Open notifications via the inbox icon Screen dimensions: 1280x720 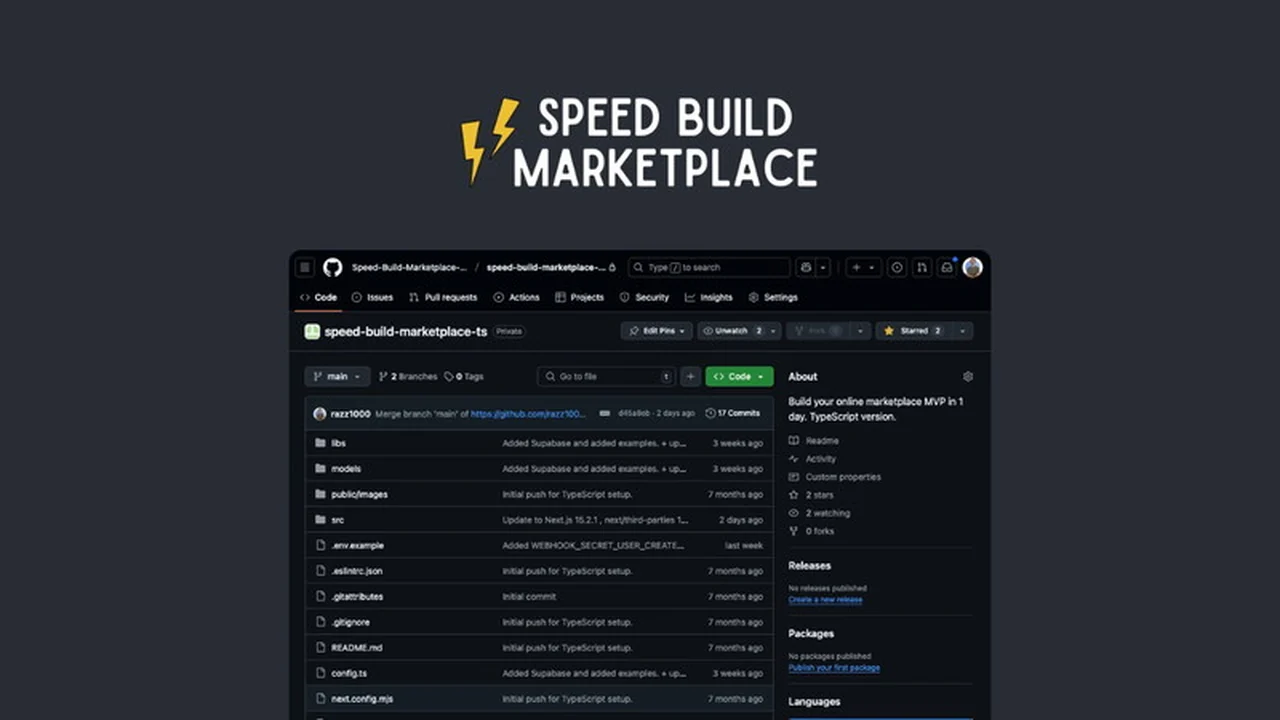946,268
